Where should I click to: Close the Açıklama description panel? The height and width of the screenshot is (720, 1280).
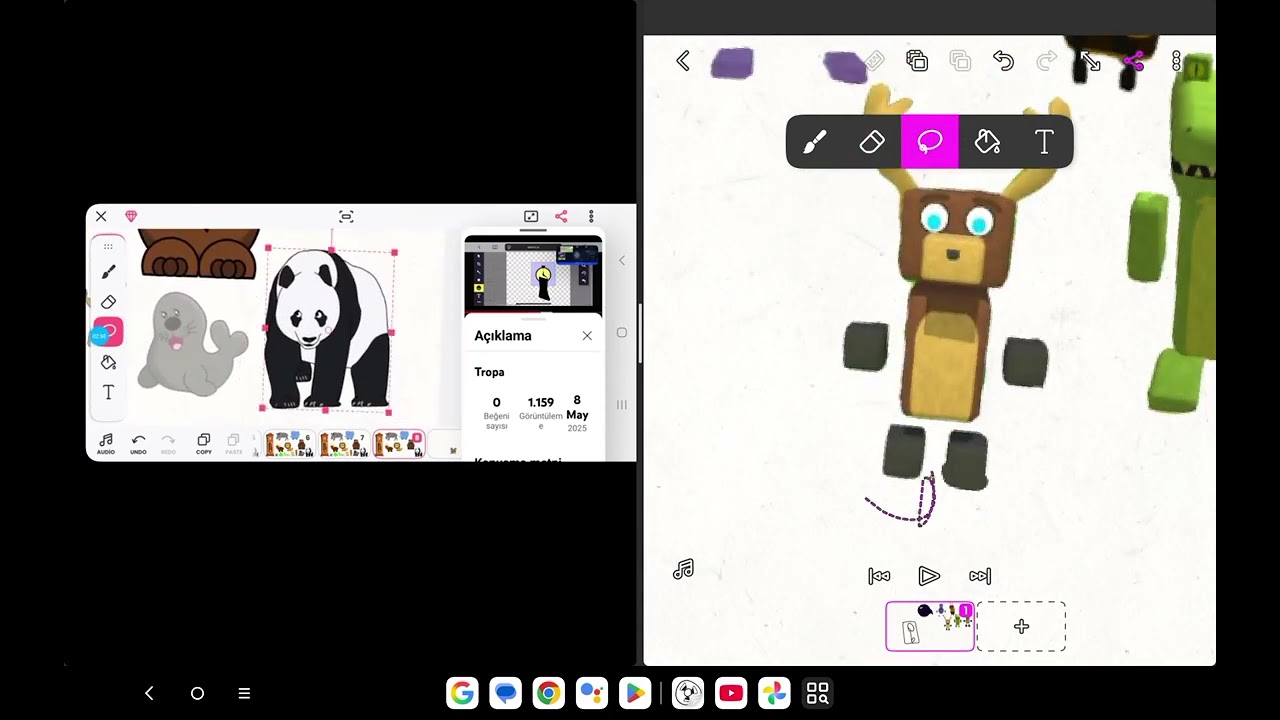pos(587,336)
